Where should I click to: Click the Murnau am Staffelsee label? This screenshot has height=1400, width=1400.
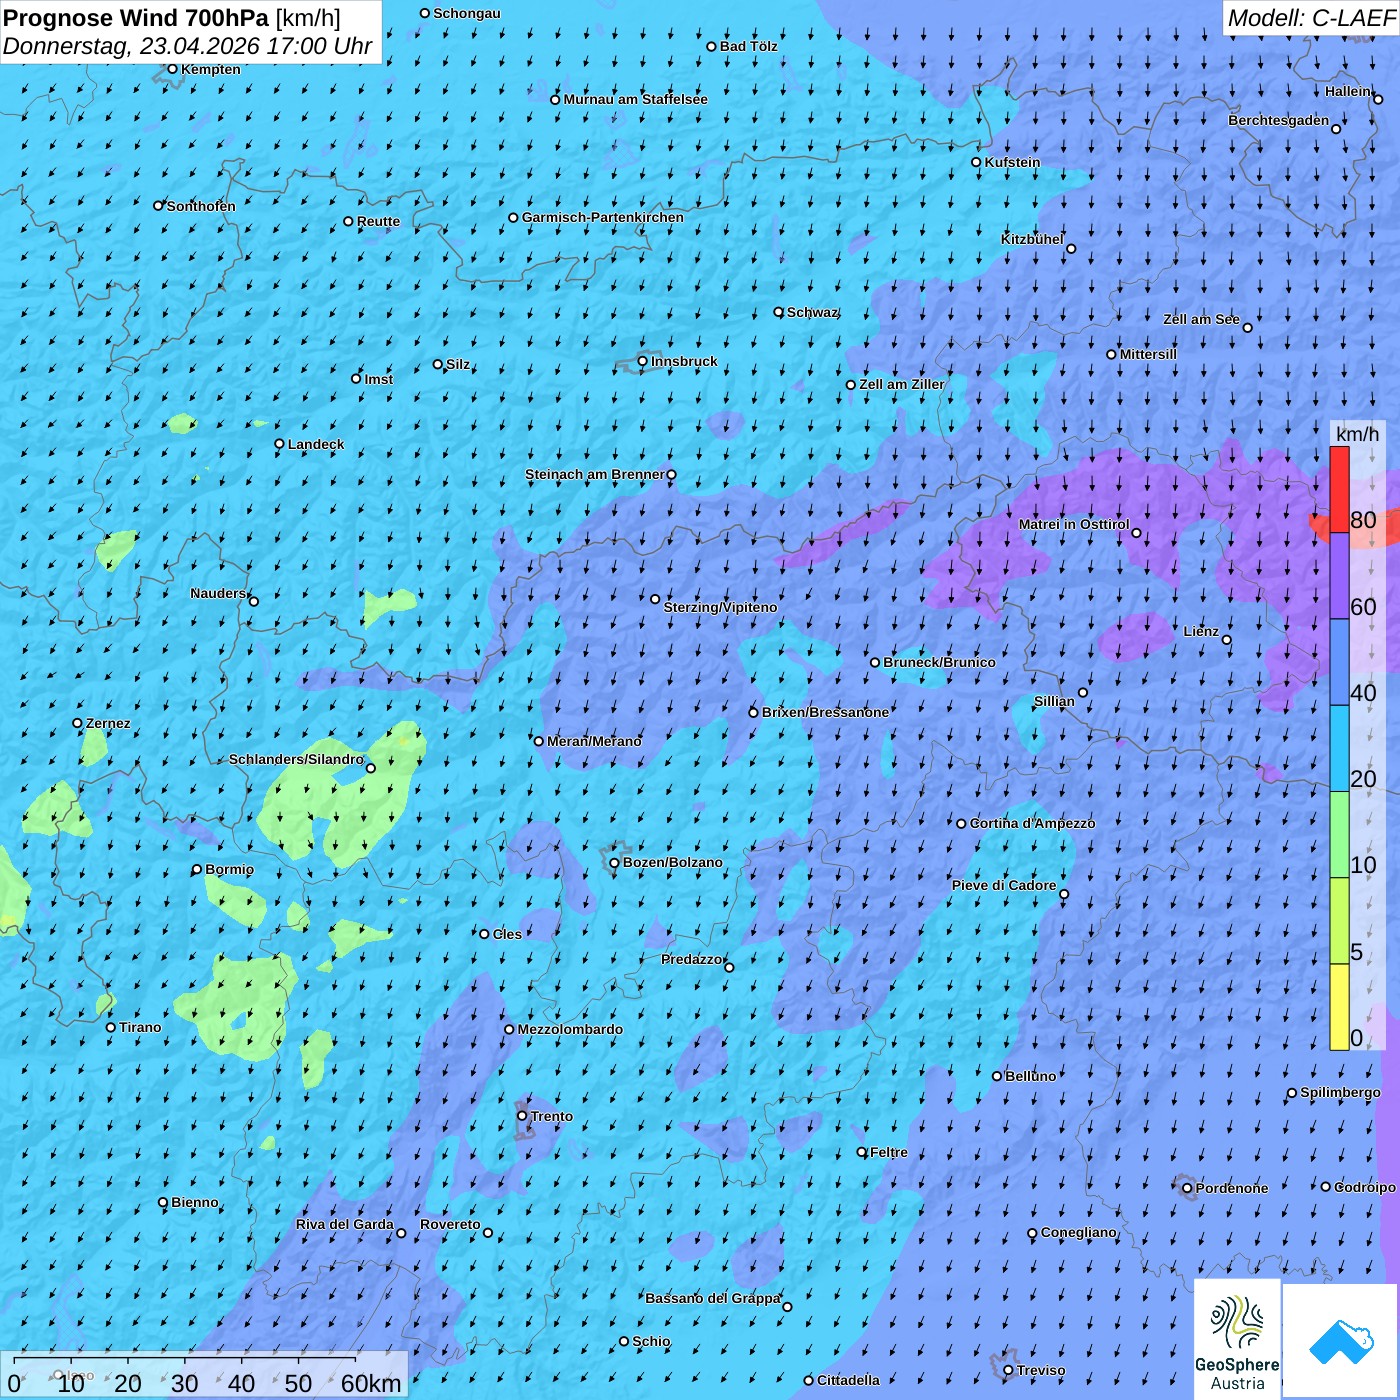[635, 99]
